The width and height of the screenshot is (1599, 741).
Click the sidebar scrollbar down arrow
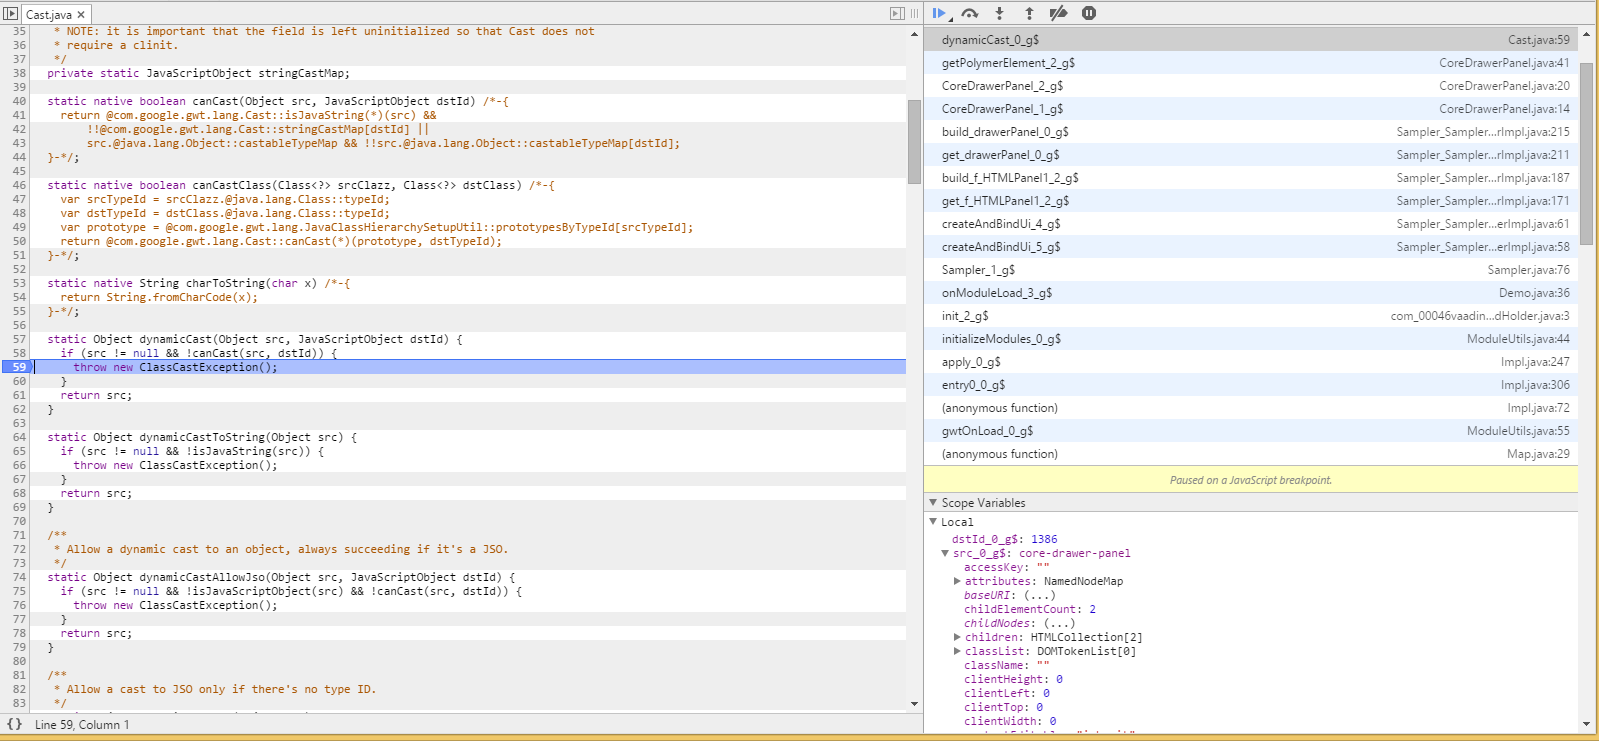1586,724
